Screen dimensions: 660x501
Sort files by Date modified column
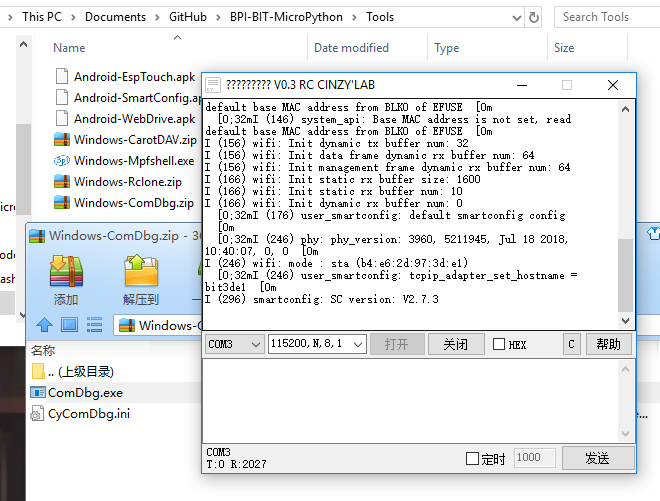pos(351,48)
